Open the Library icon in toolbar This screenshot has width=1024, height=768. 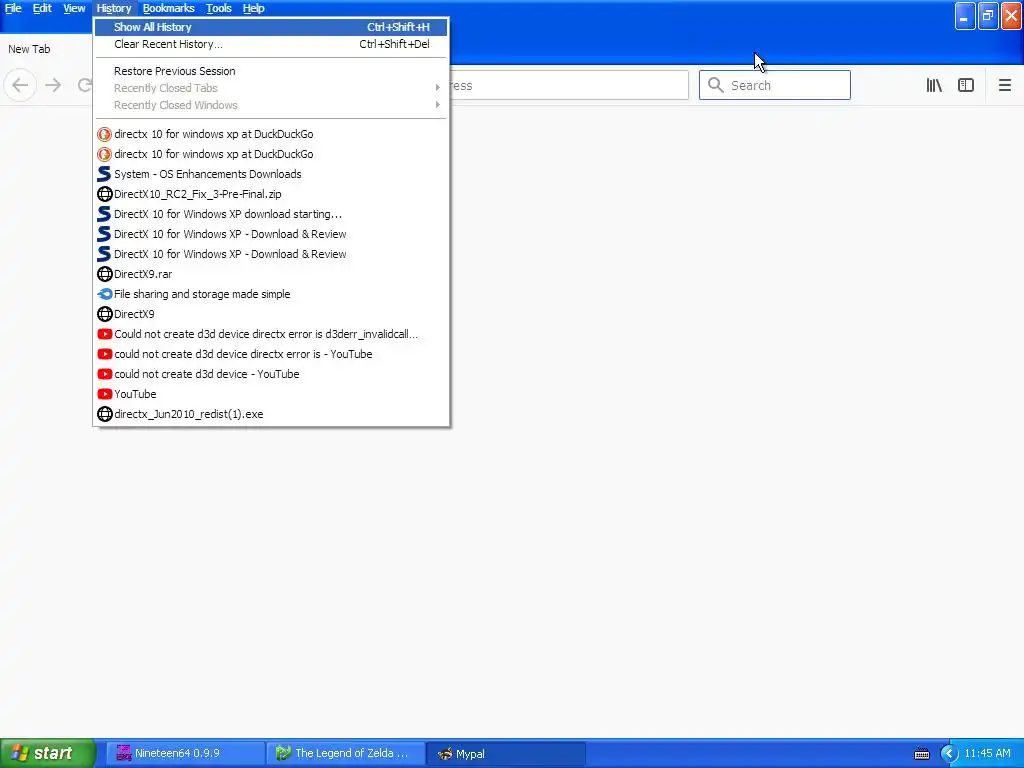(x=934, y=86)
